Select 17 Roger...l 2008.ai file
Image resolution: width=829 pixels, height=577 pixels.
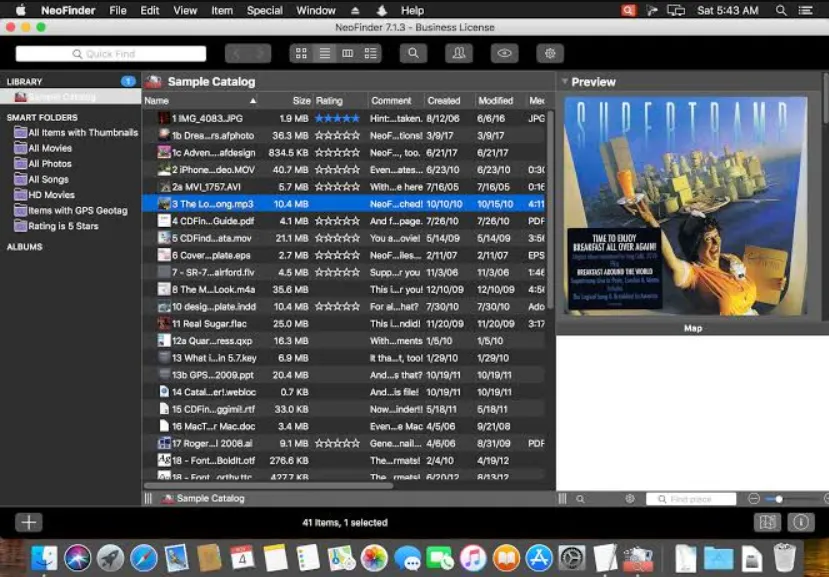[x=344, y=443]
